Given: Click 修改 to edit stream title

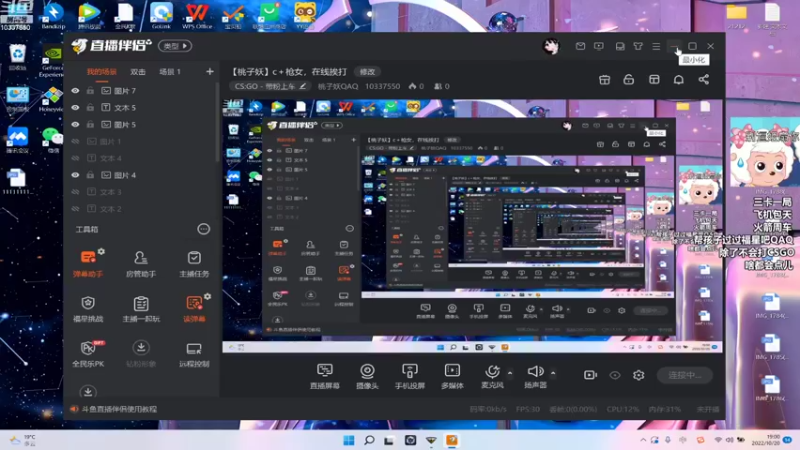Looking at the screenshot, I should click(367, 72).
